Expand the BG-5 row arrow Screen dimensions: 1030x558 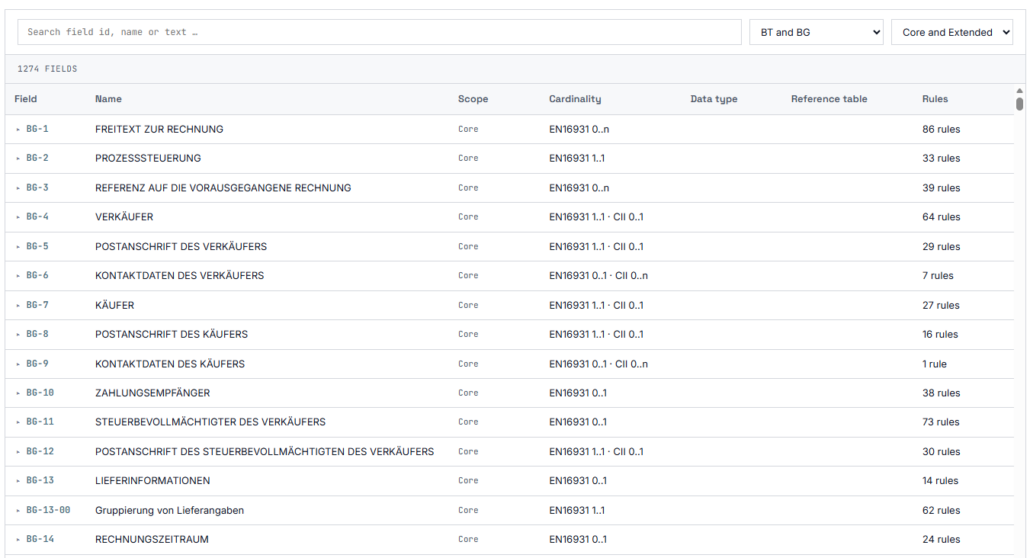point(18,246)
